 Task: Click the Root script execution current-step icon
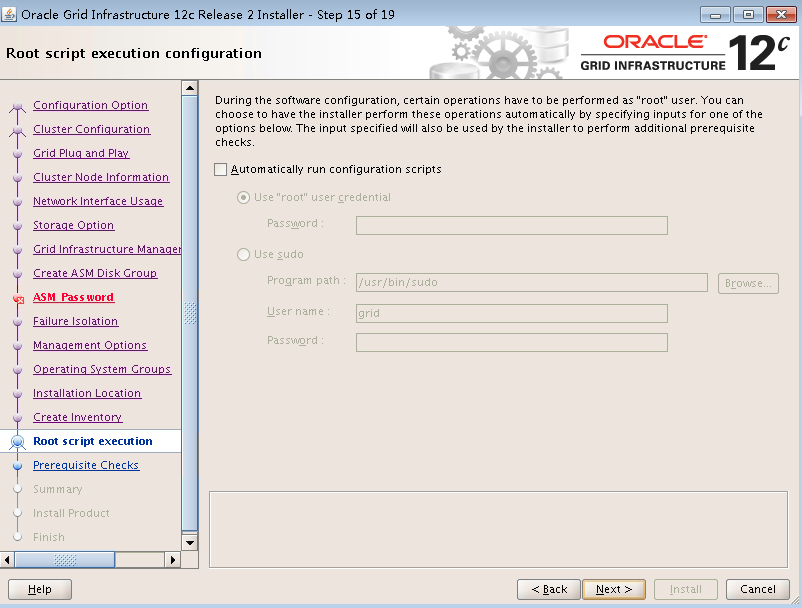18,442
